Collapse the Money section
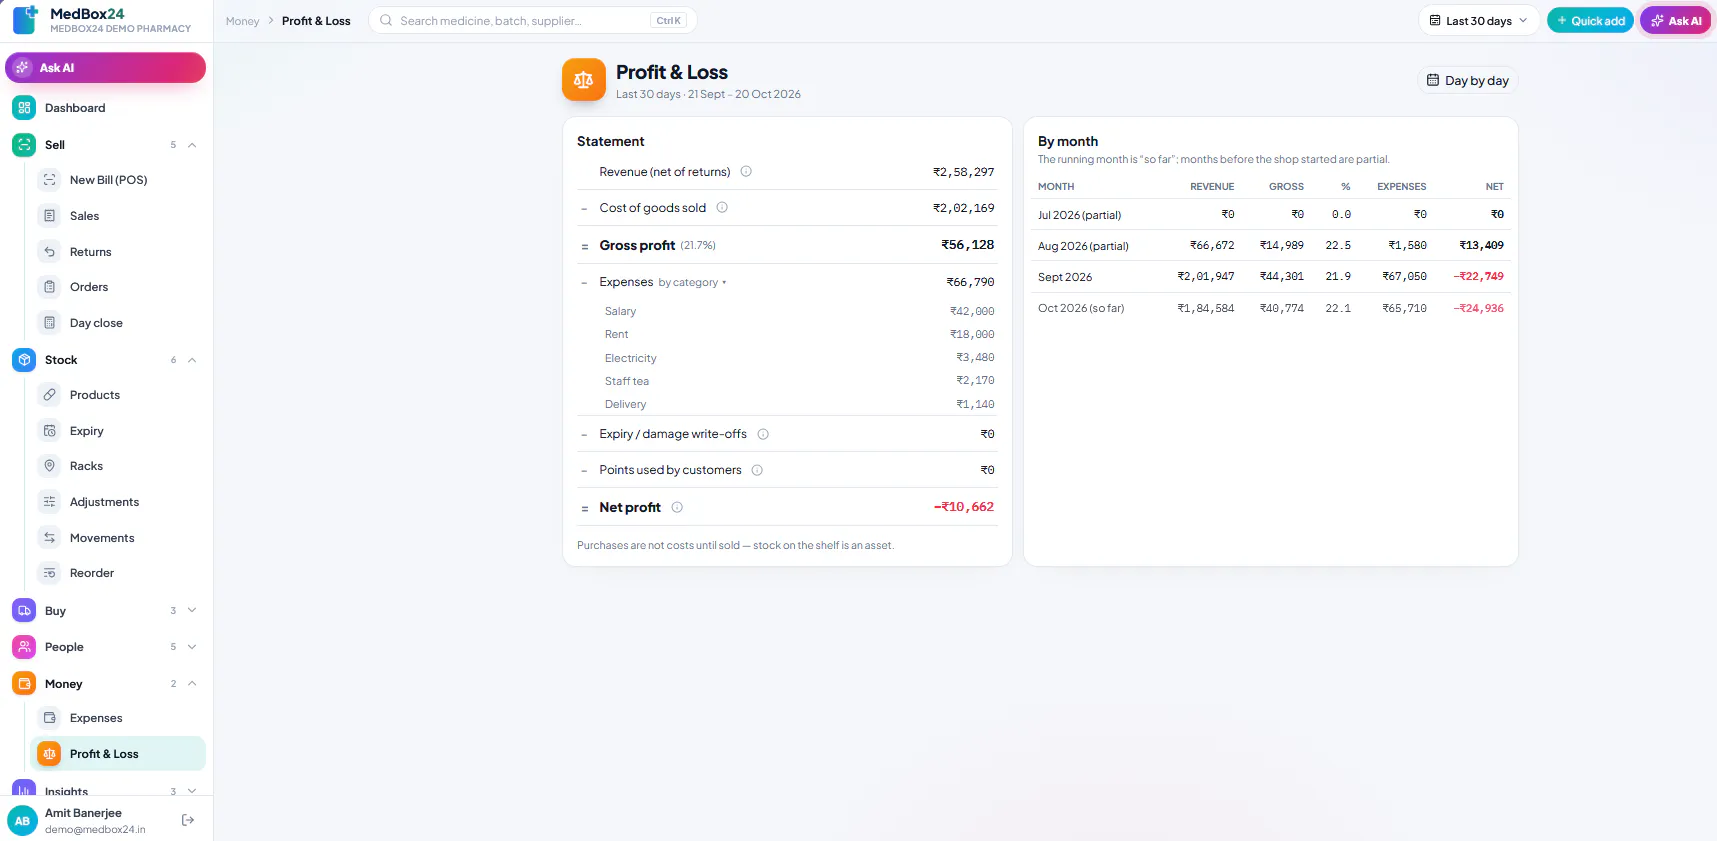 pos(192,684)
